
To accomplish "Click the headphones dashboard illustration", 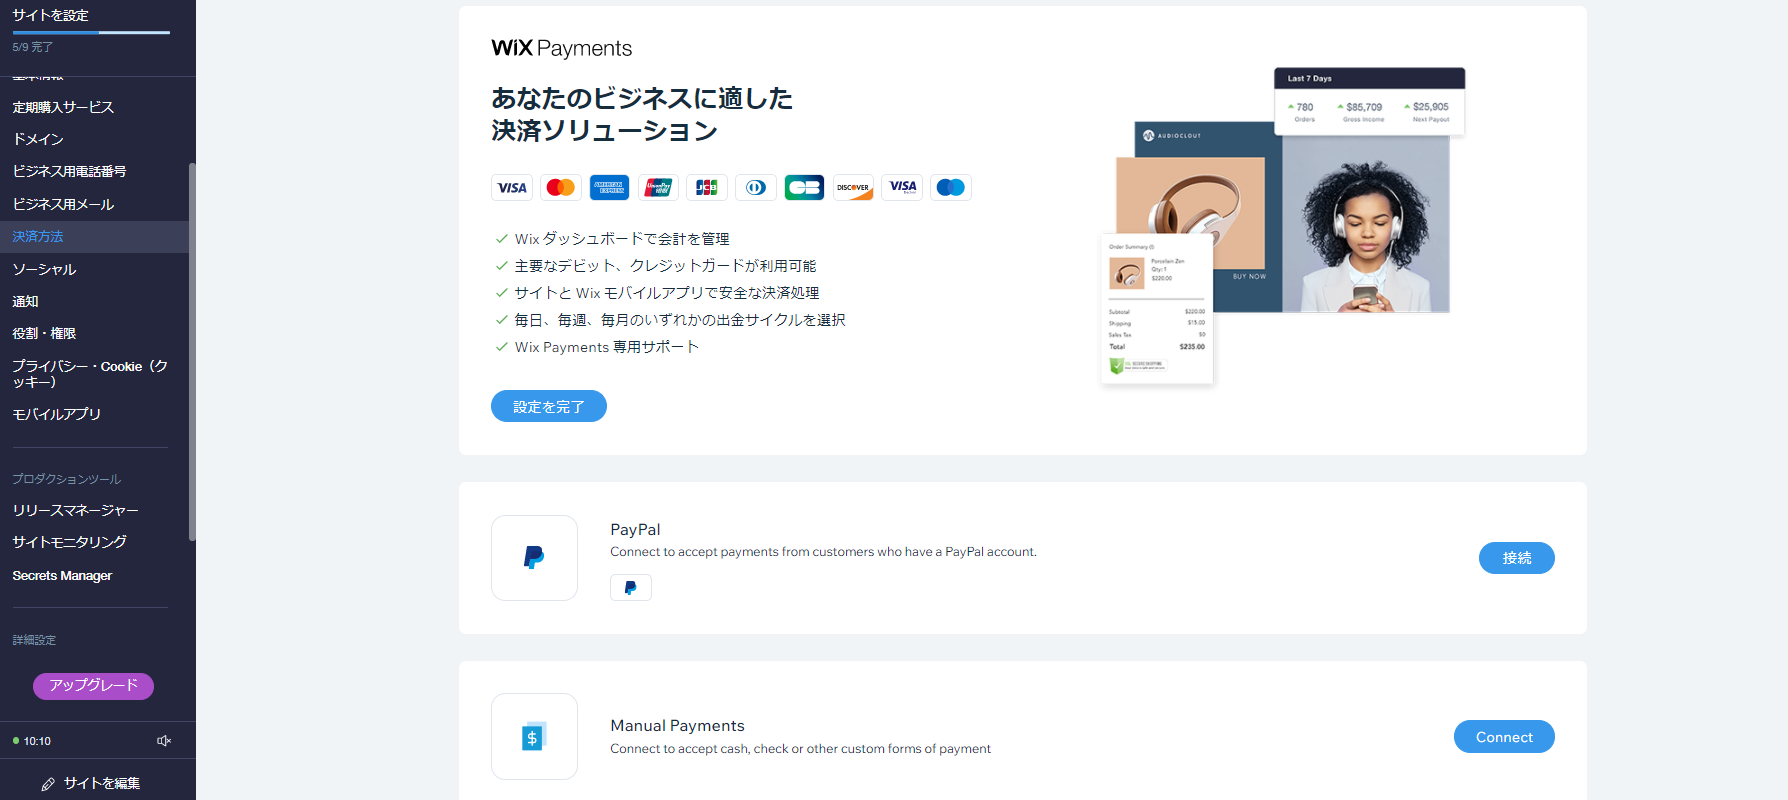I will 1283,226.
